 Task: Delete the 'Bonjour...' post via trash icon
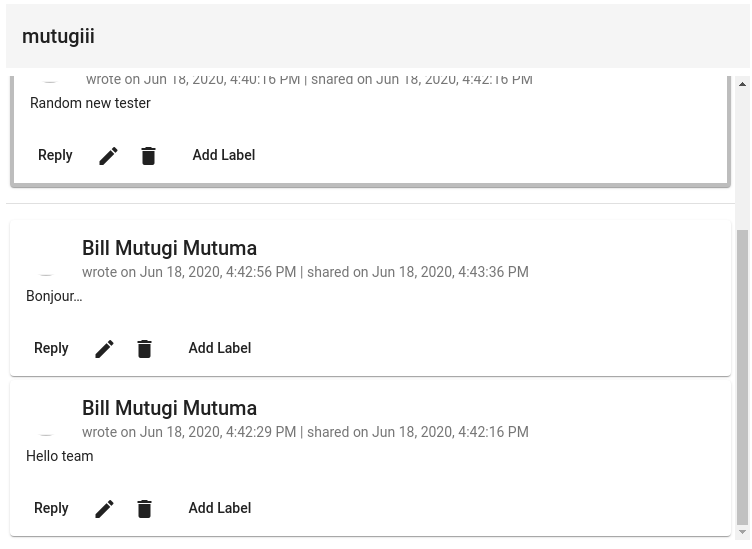tap(144, 349)
